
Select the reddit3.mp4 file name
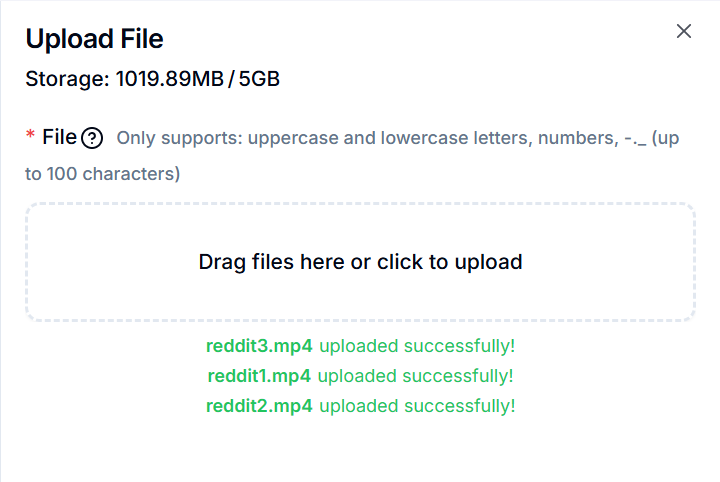pos(259,346)
